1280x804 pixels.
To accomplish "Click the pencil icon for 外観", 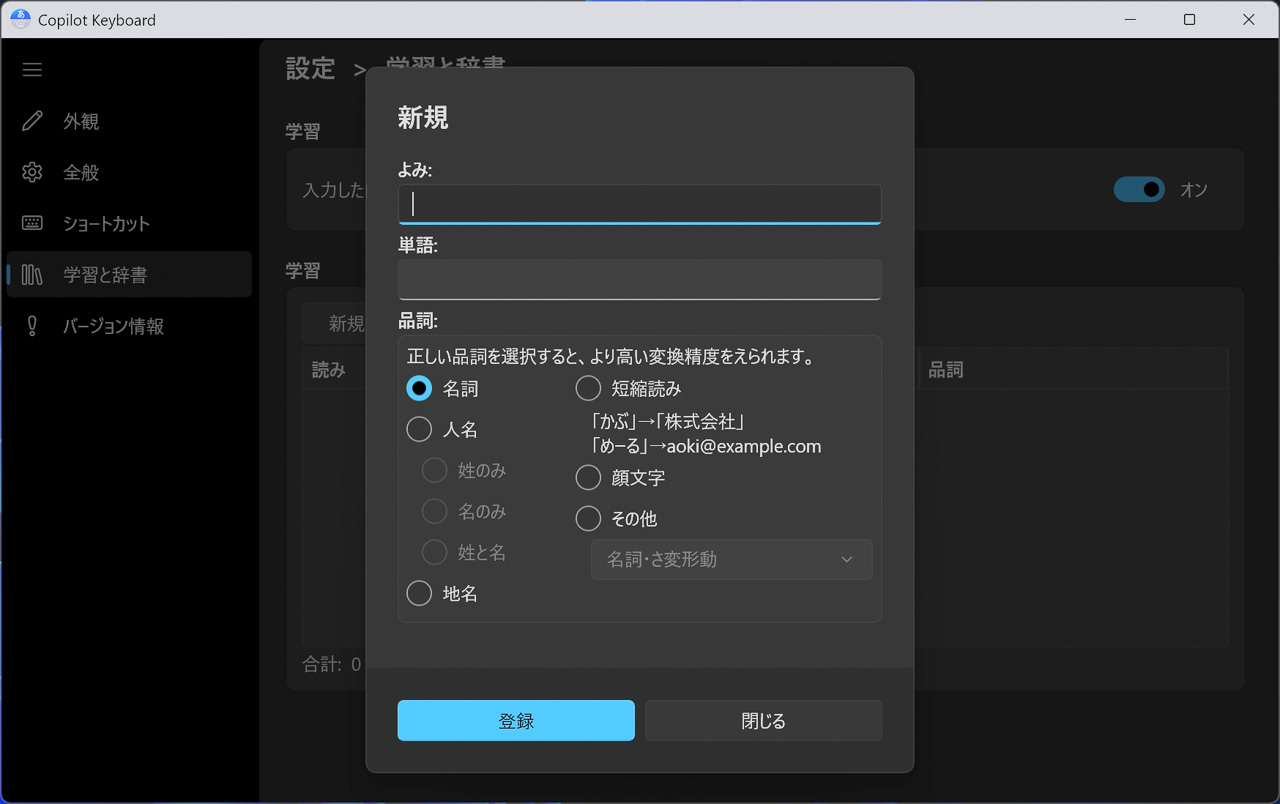I will point(32,121).
